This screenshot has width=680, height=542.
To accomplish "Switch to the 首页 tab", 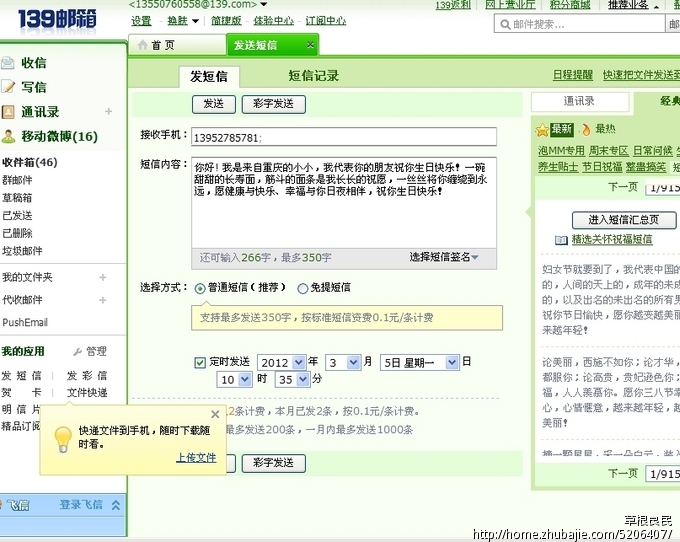I will (x=177, y=45).
